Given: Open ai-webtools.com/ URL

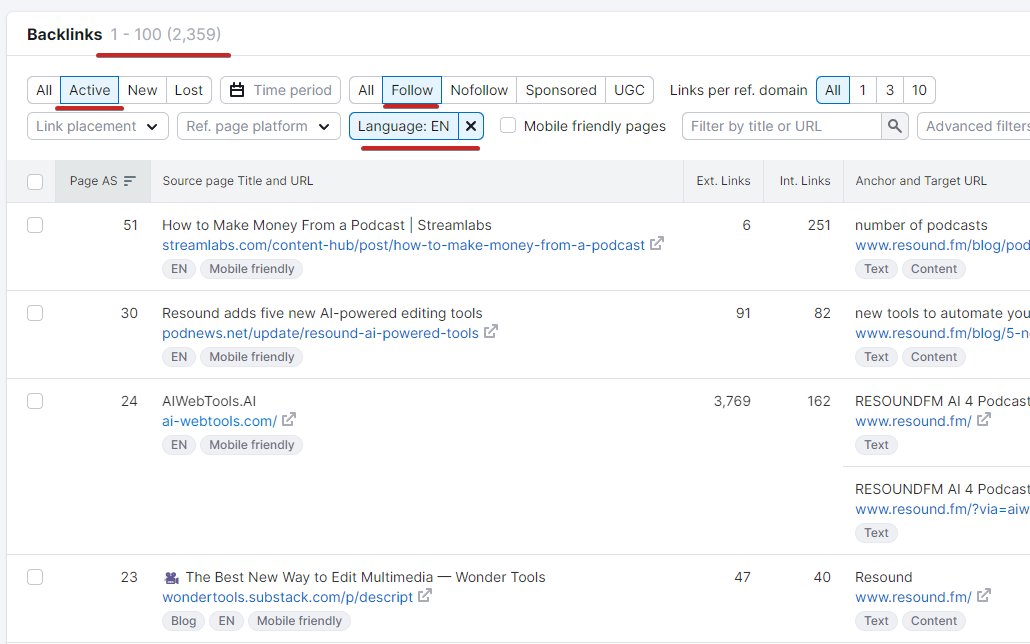Looking at the screenshot, I should pos(219,421).
